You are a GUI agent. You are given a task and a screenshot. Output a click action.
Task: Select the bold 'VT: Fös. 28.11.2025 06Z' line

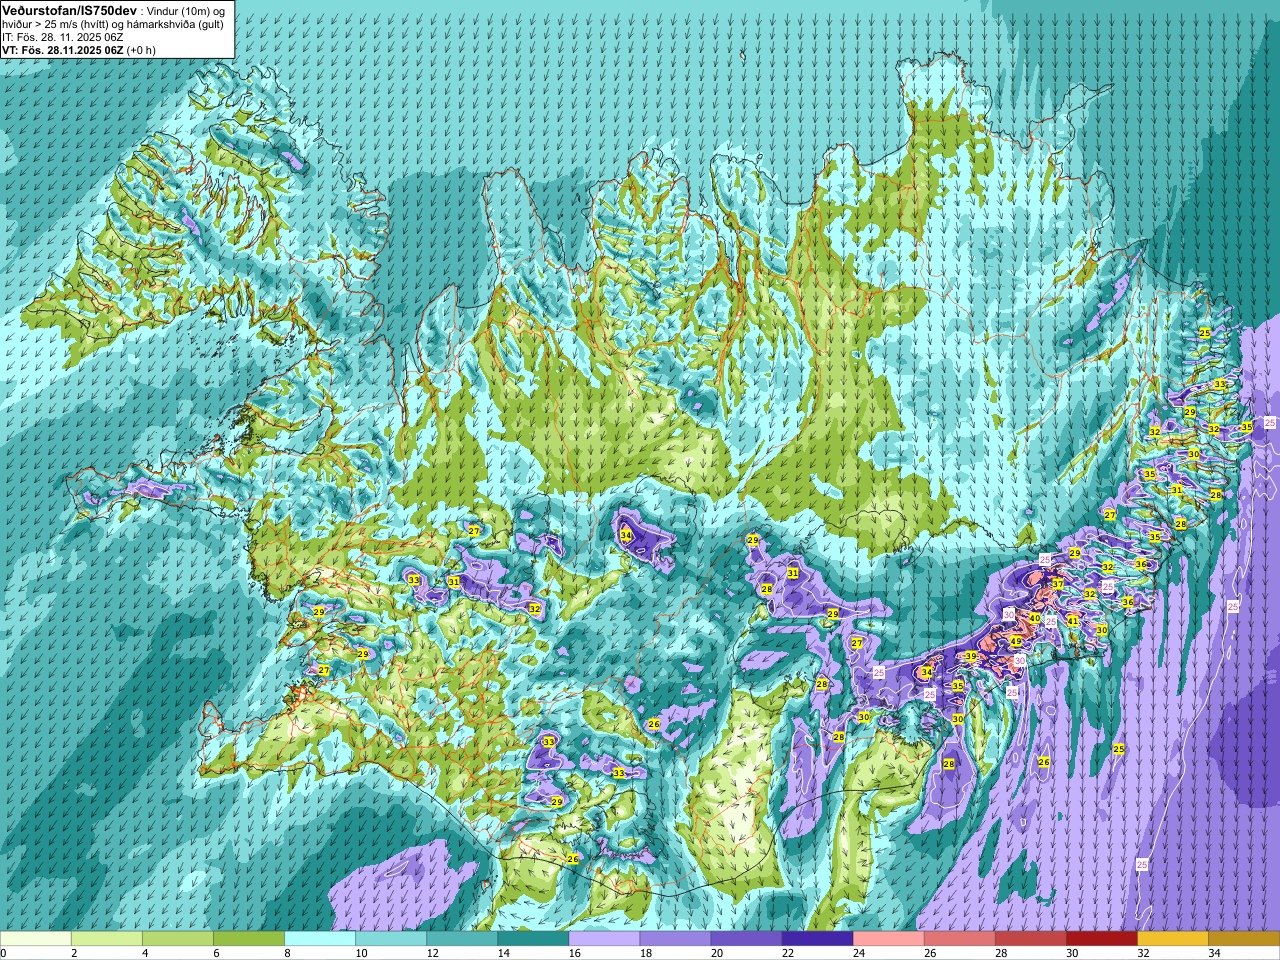(x=63, y=50)
